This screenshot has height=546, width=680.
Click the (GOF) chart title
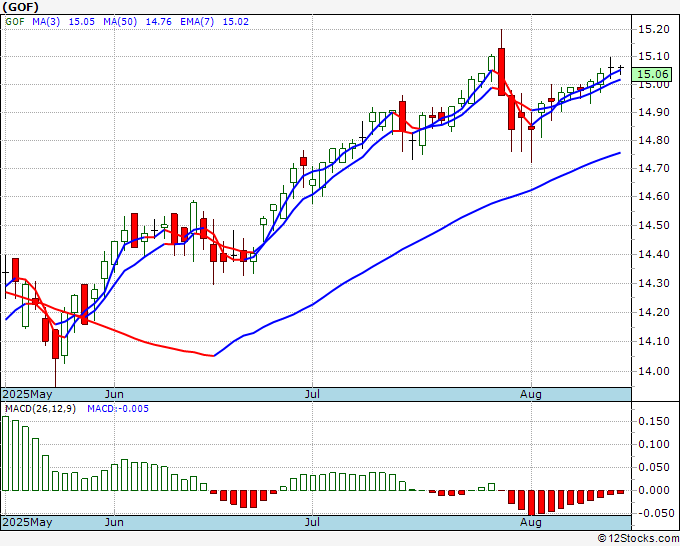[x=20, y=7]
